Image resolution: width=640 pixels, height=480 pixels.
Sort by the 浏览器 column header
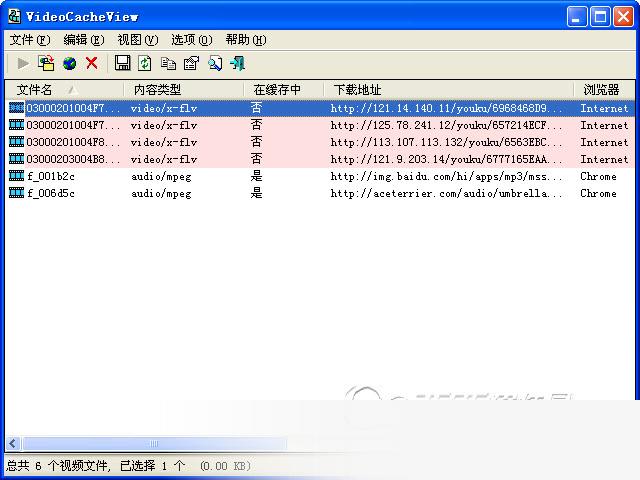coord(604,89)
